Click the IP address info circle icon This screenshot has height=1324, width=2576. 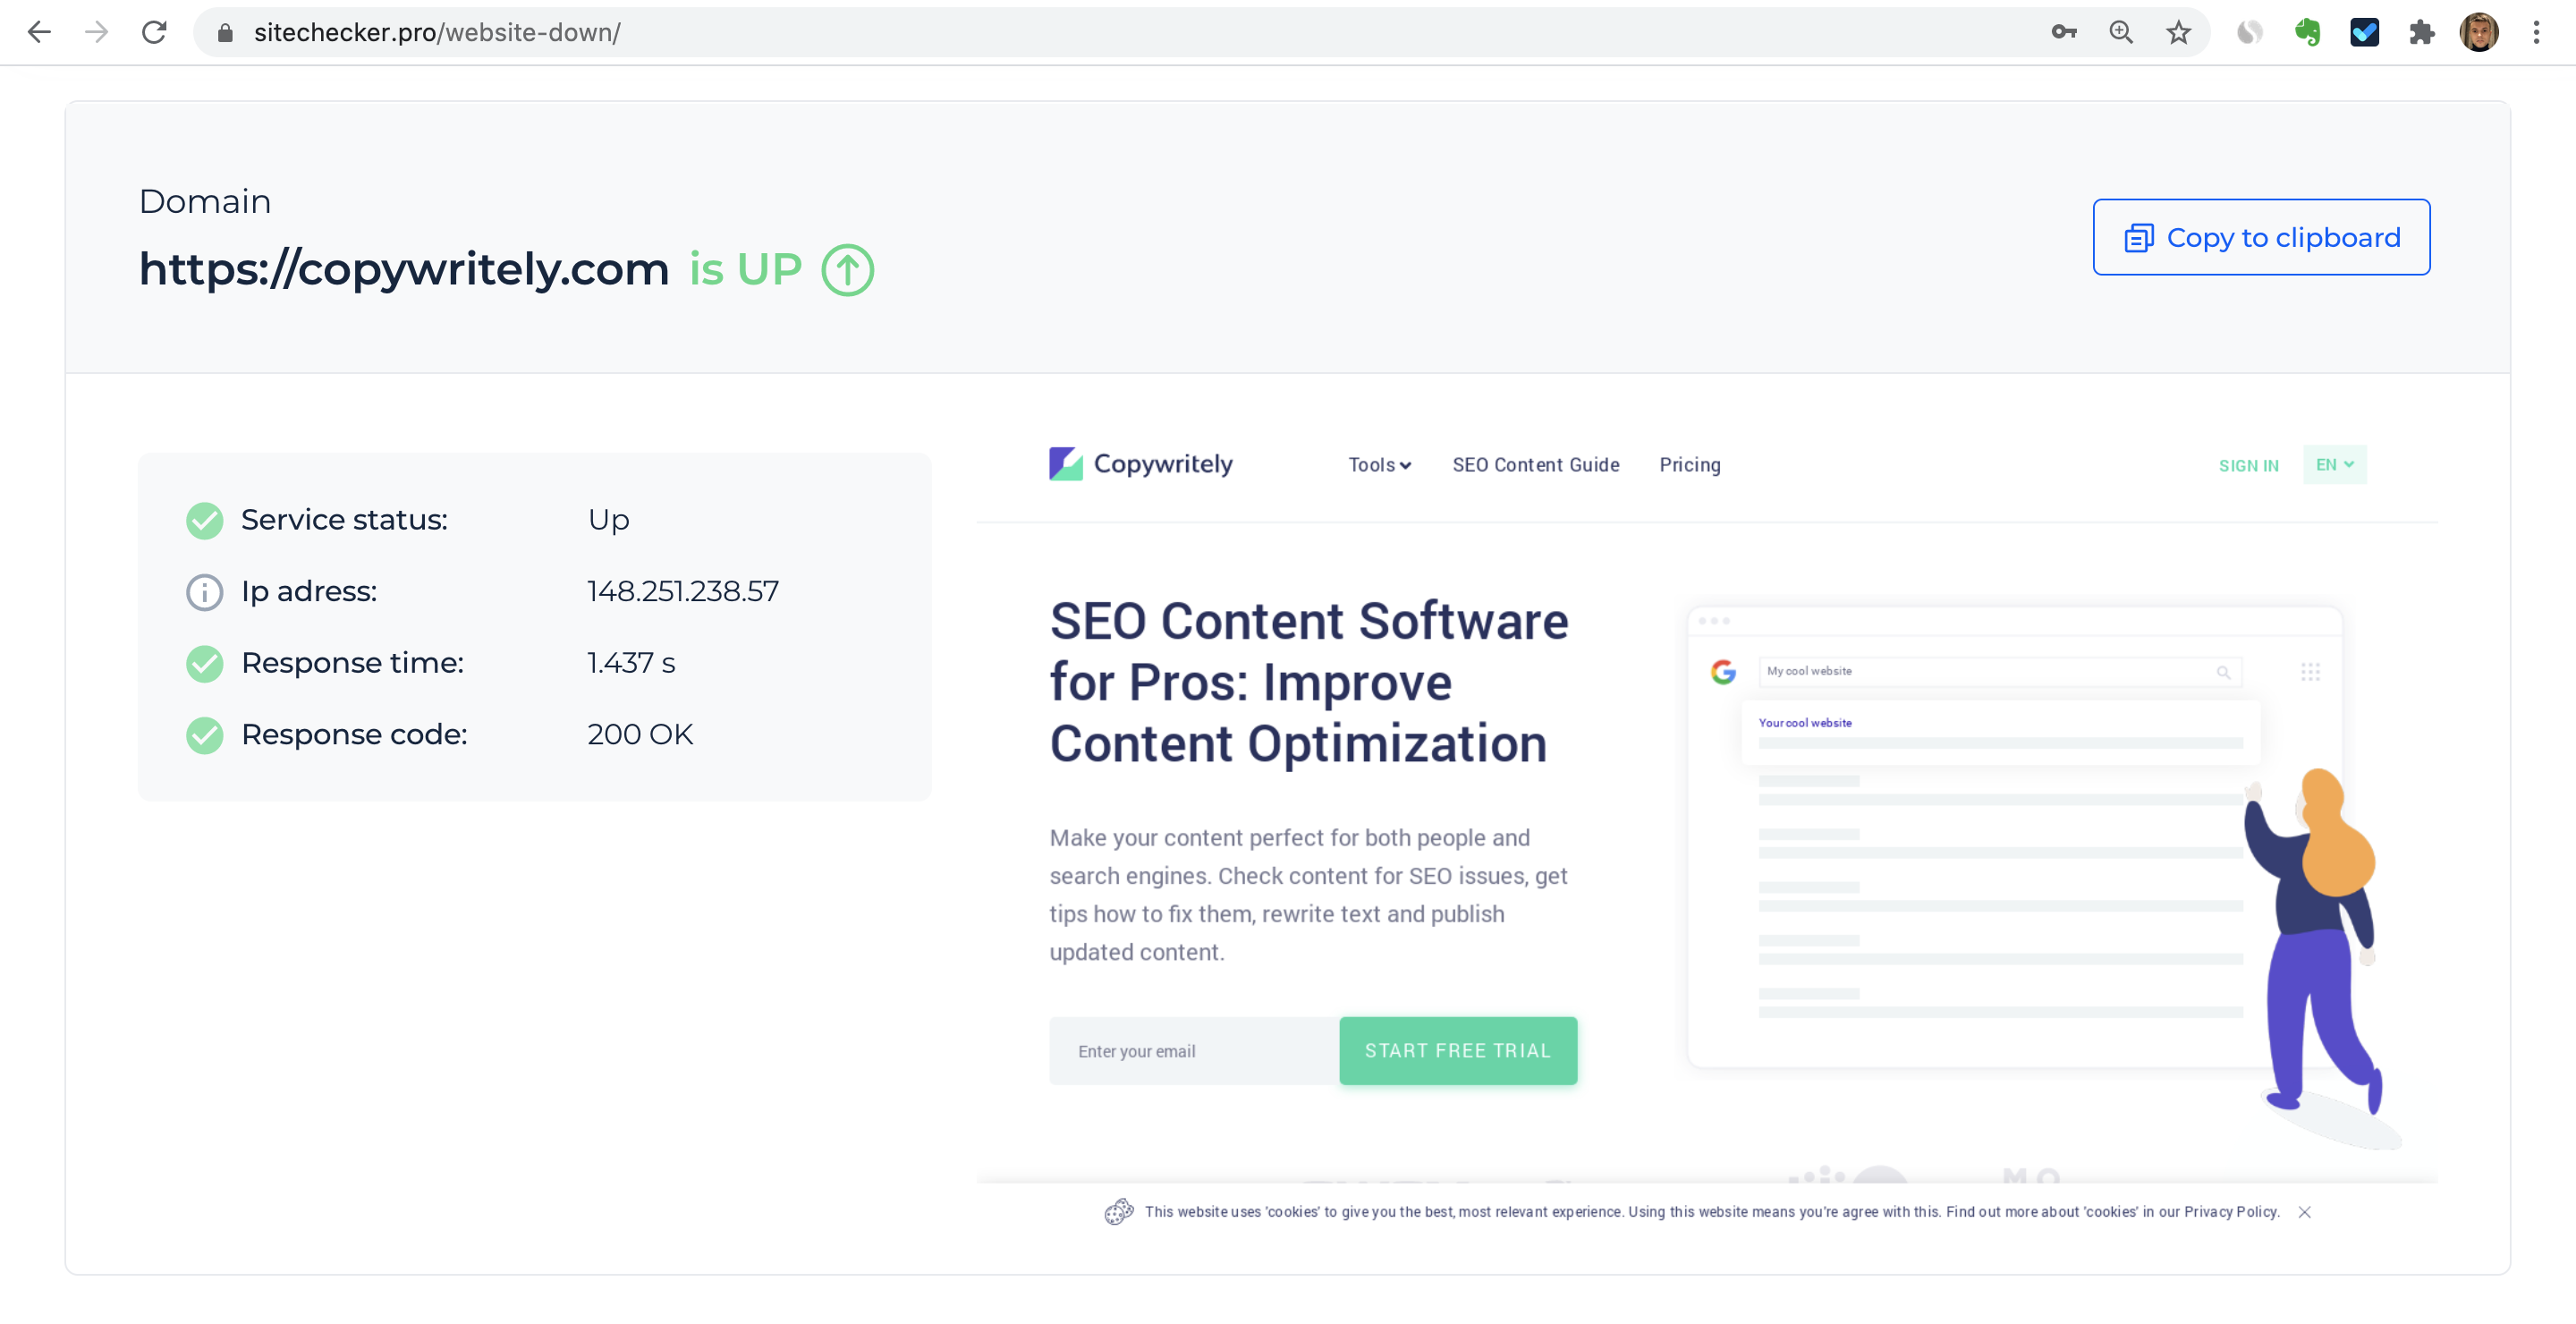pos(202,591)
